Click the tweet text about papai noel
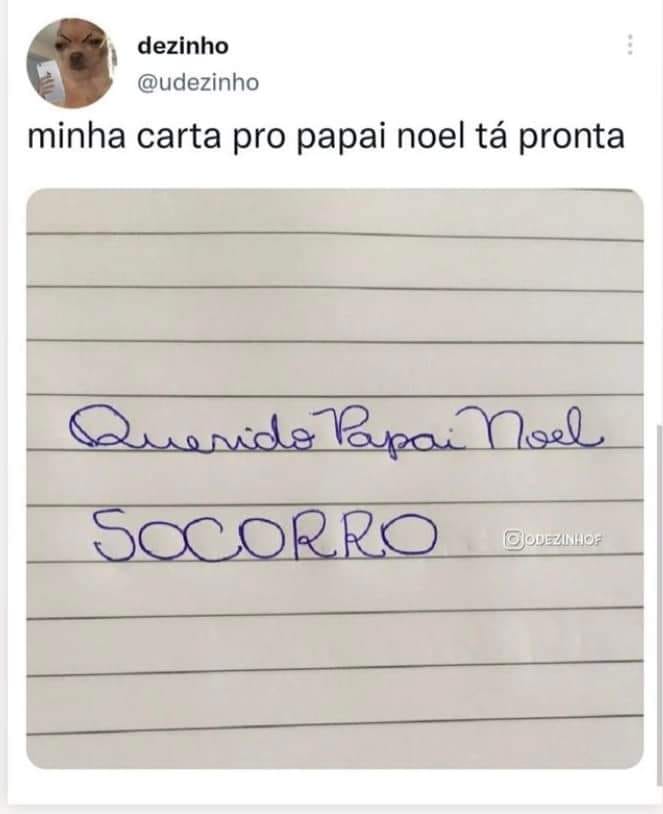The height and width of the screenshot is (814, 663). (x=326, y=138)
